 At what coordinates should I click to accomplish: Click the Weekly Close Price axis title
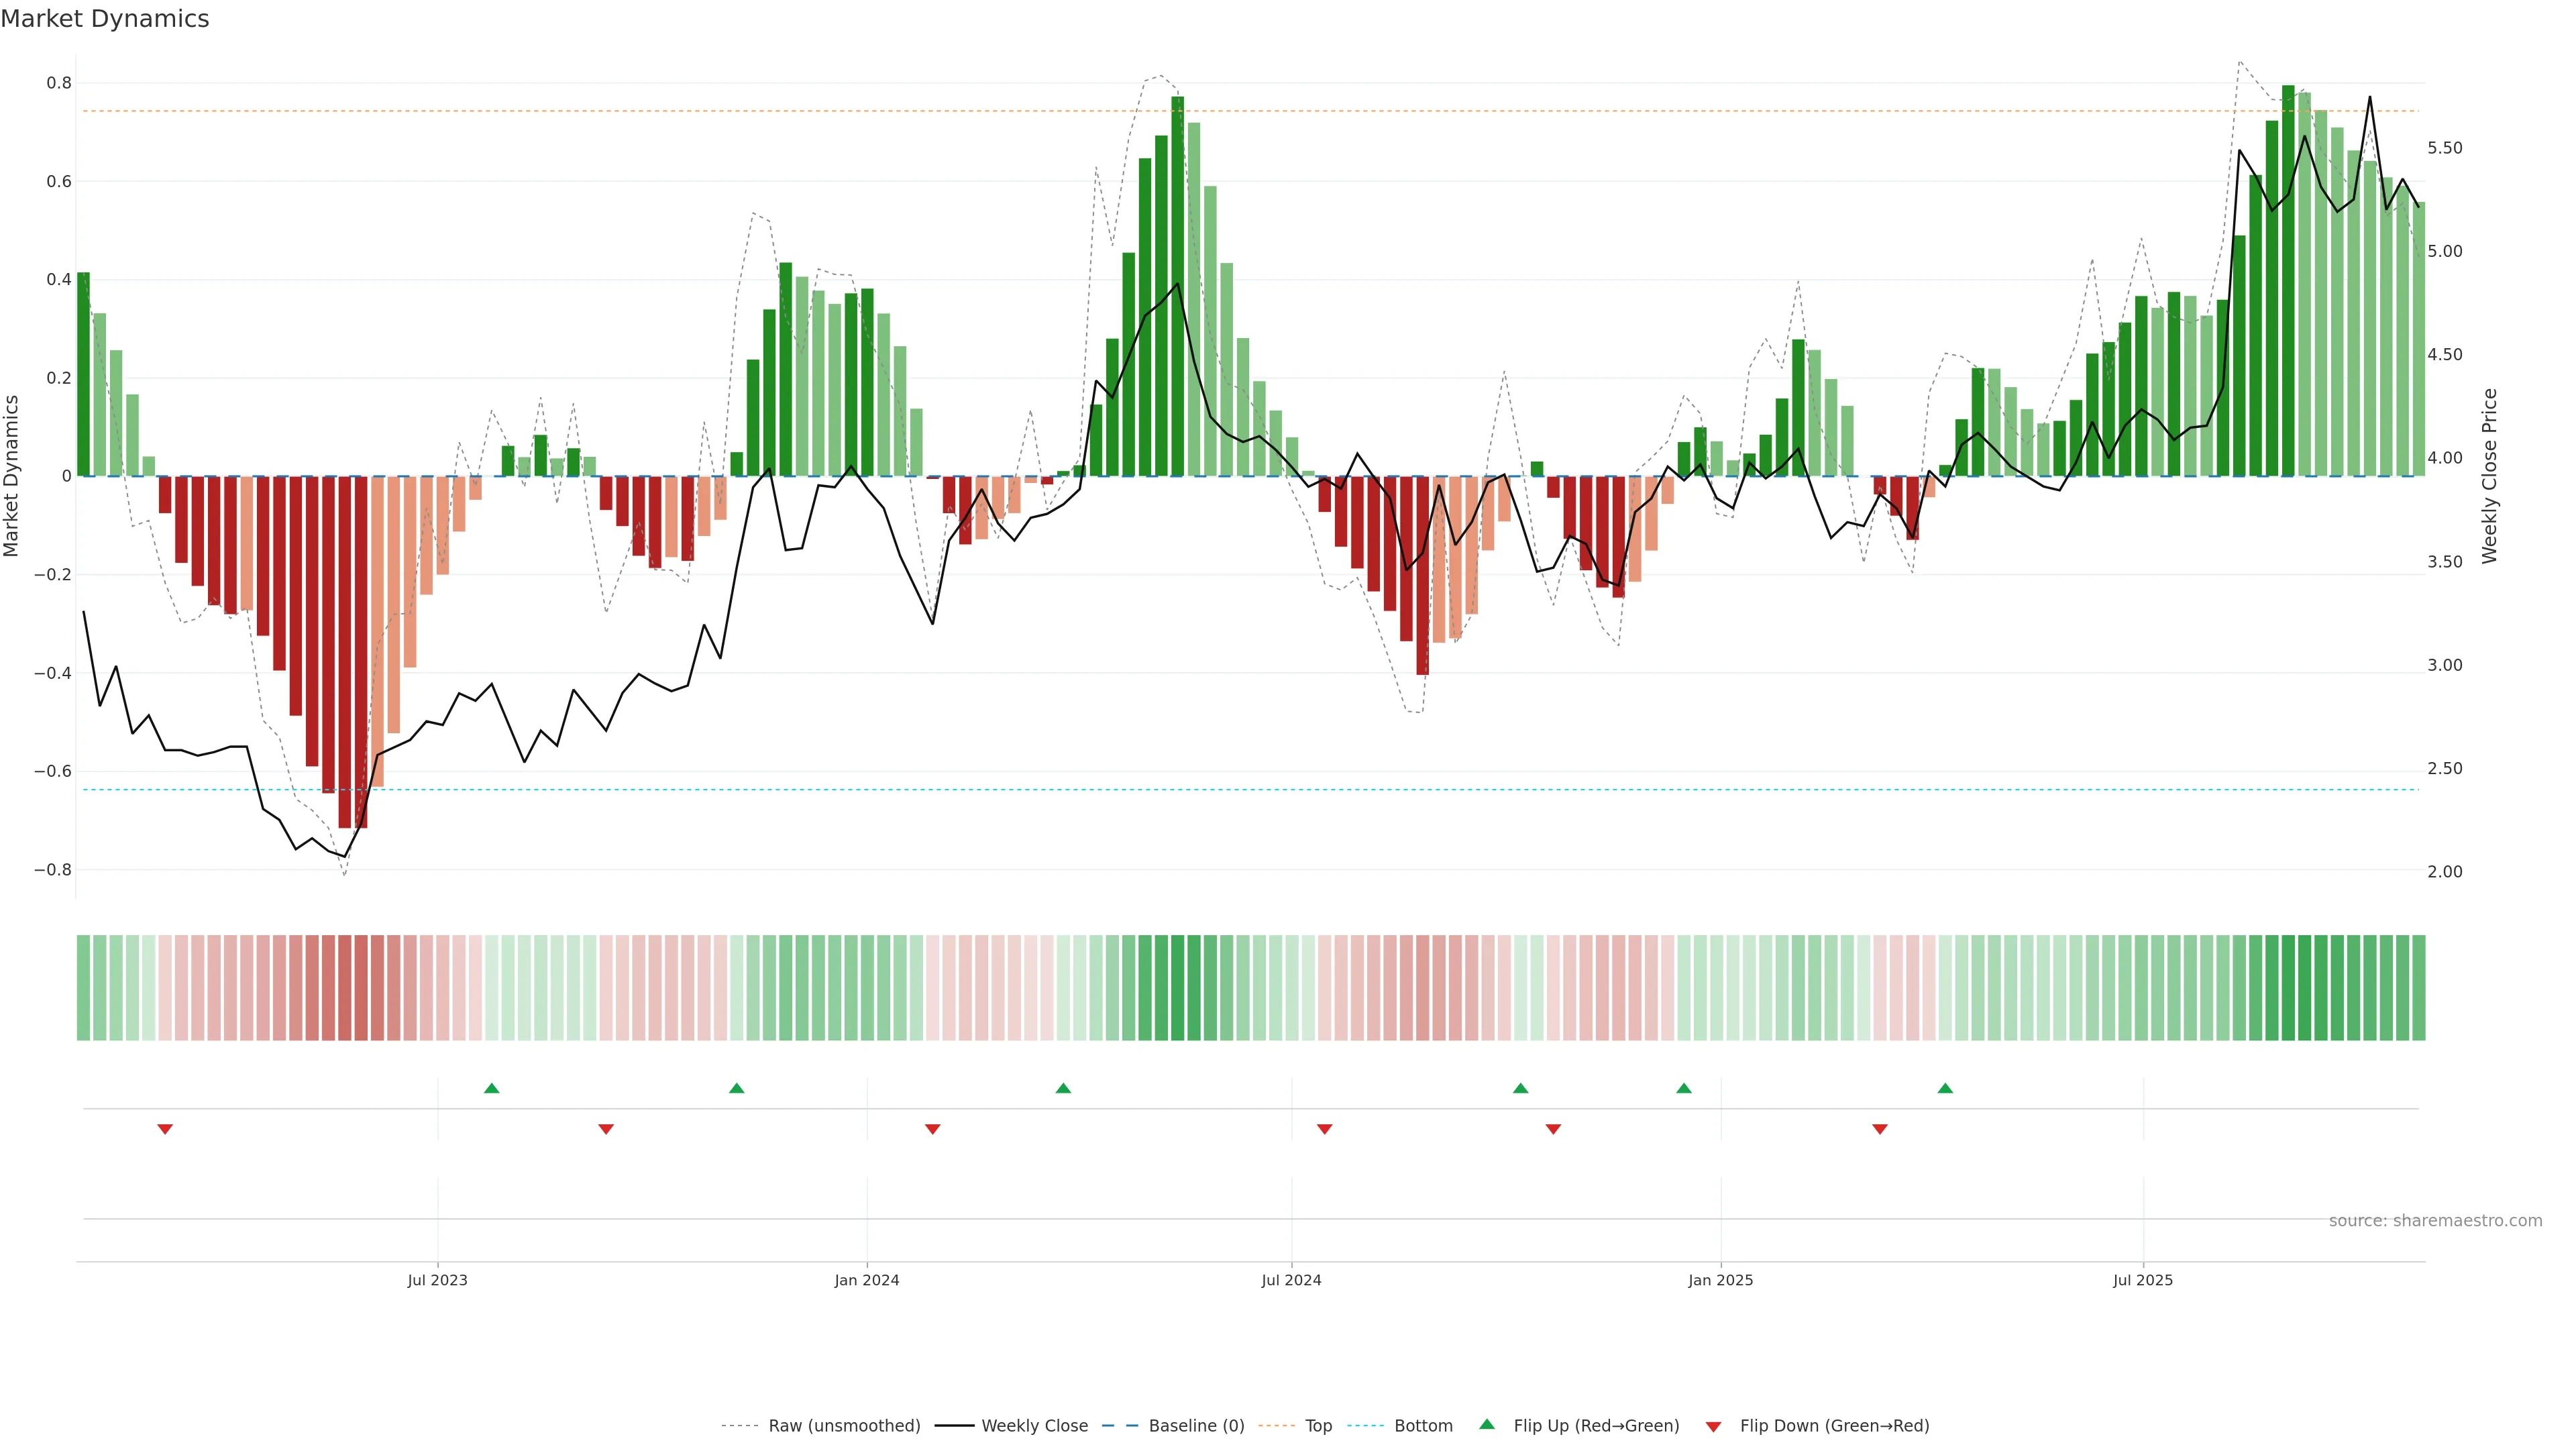(2490, 476)
